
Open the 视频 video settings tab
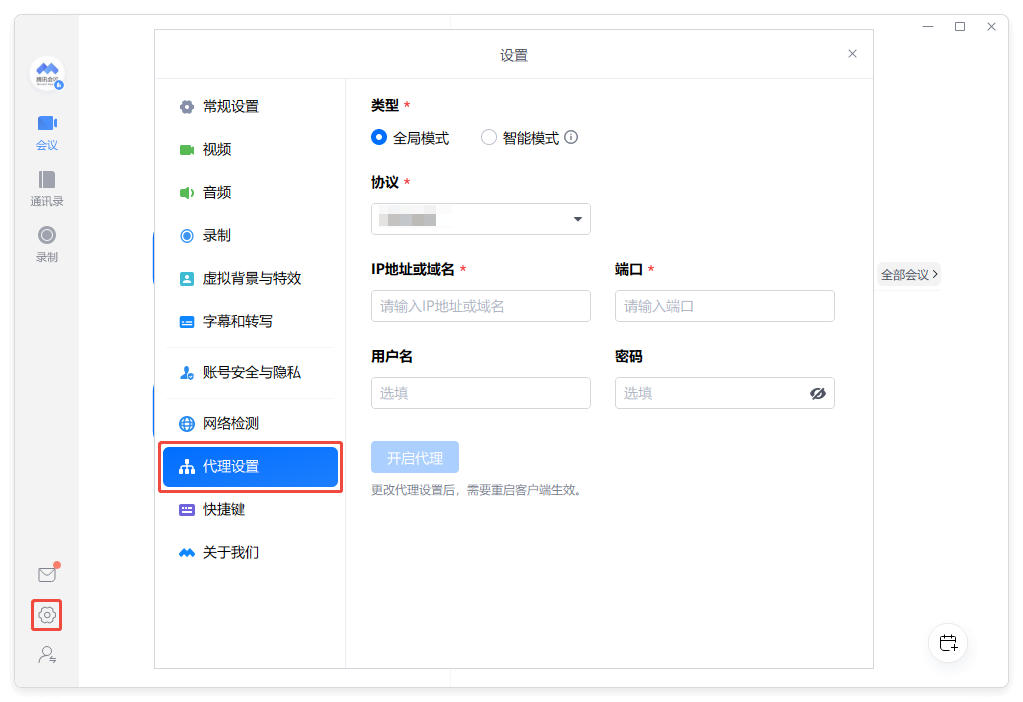pos(251,149)
